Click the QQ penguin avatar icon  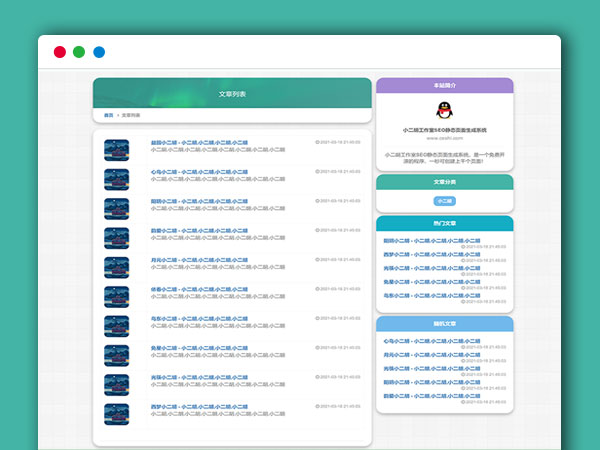click(444, 111)
